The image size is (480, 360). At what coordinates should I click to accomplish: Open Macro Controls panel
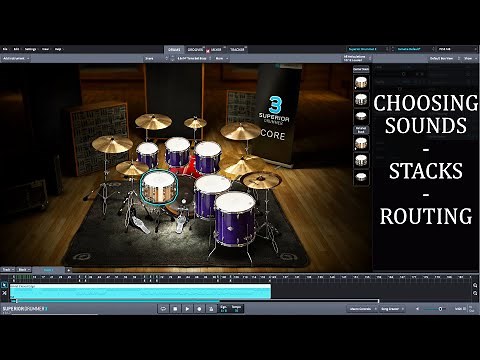(x=362, y=309)
